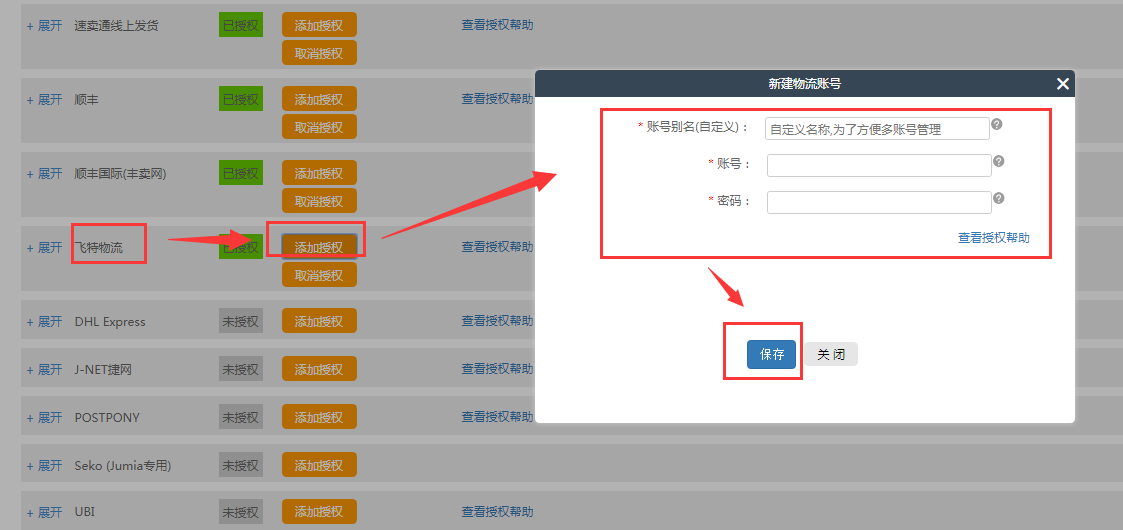The width and height of the screenshot is (1123, 530).
Task: Expand the DHL Express row
Action: point(44,322)
